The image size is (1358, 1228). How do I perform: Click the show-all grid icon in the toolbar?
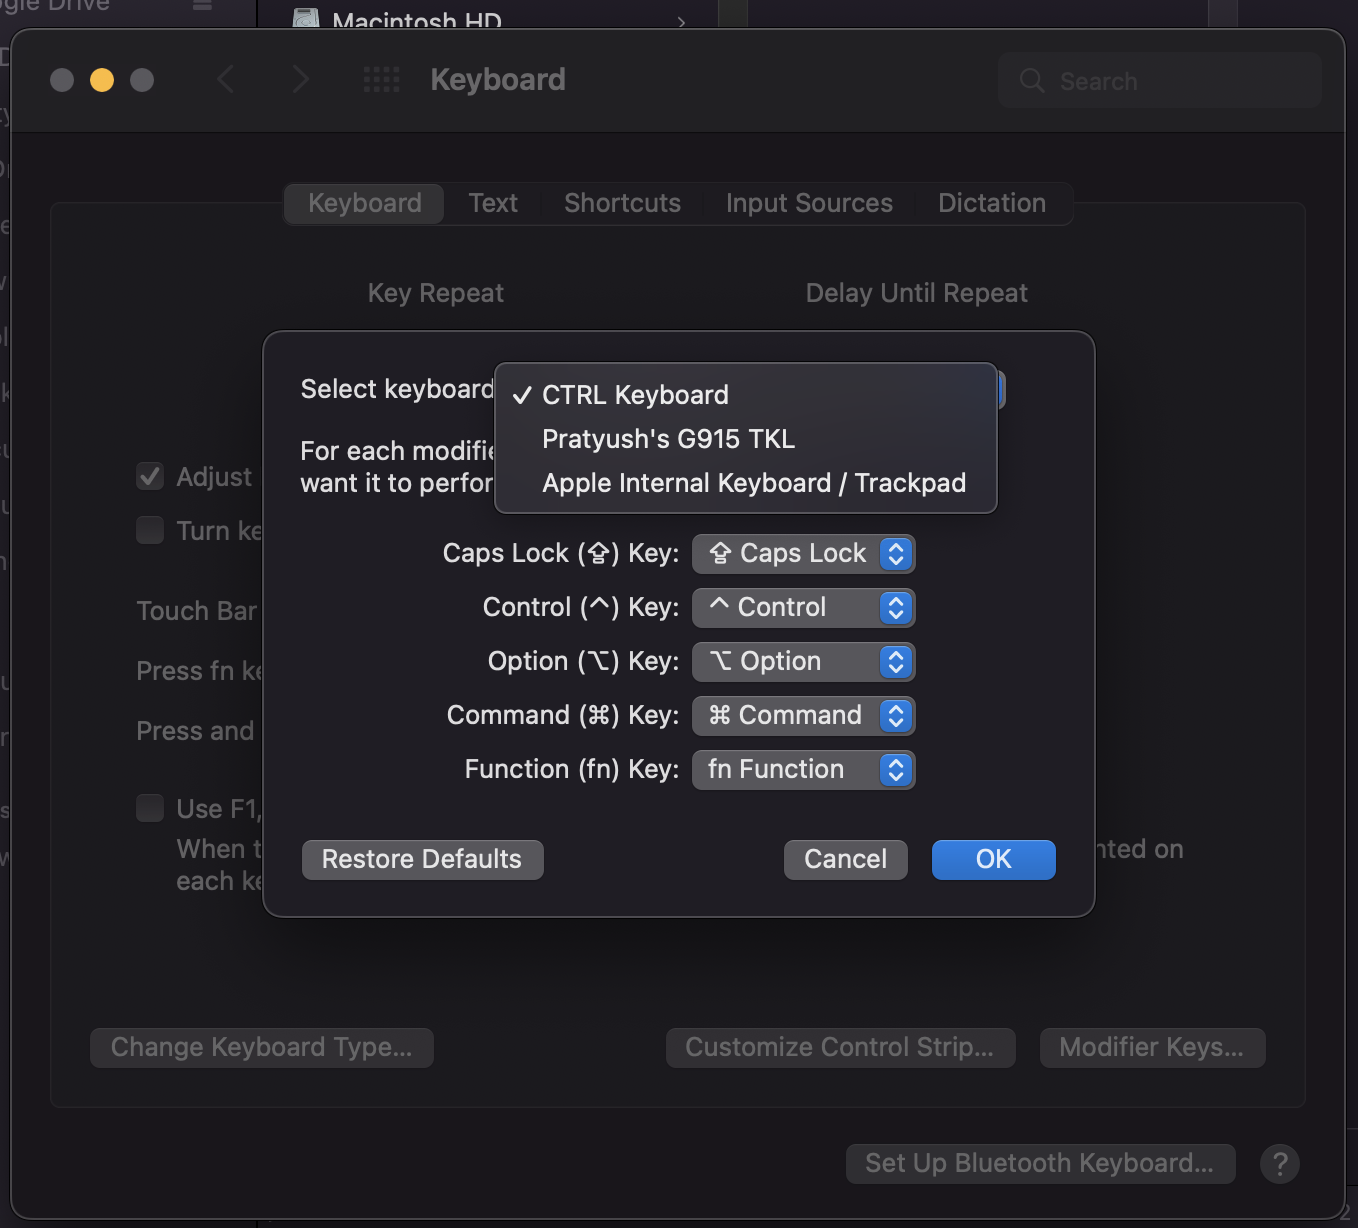coord(381,79)
